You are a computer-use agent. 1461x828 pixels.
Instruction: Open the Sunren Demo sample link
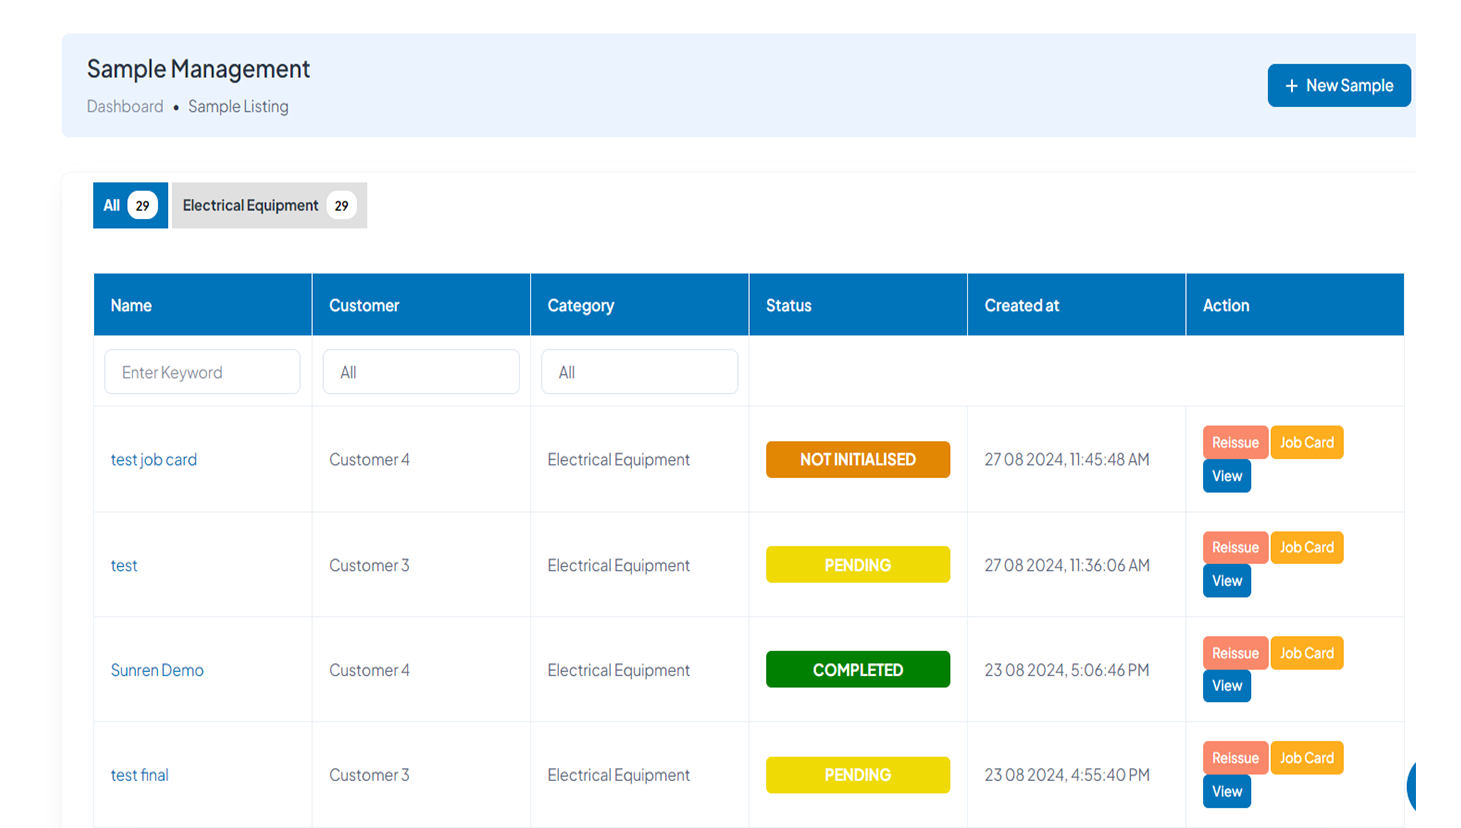[x=157, y=670]
